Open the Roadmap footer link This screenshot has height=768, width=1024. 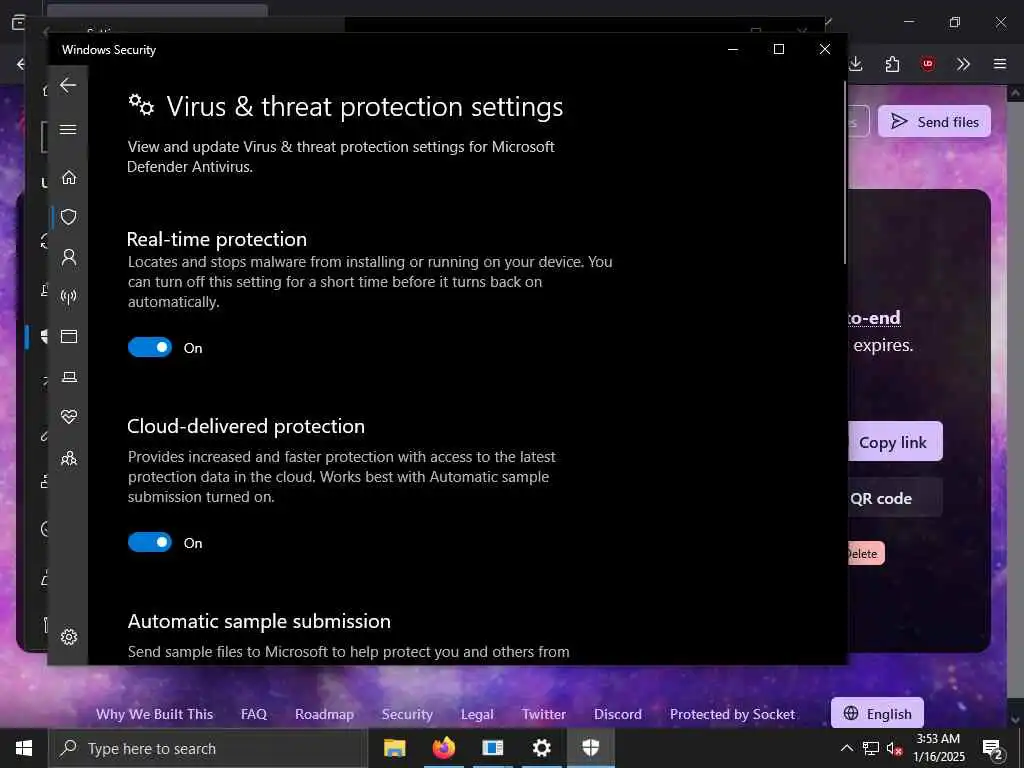point(324,714)
